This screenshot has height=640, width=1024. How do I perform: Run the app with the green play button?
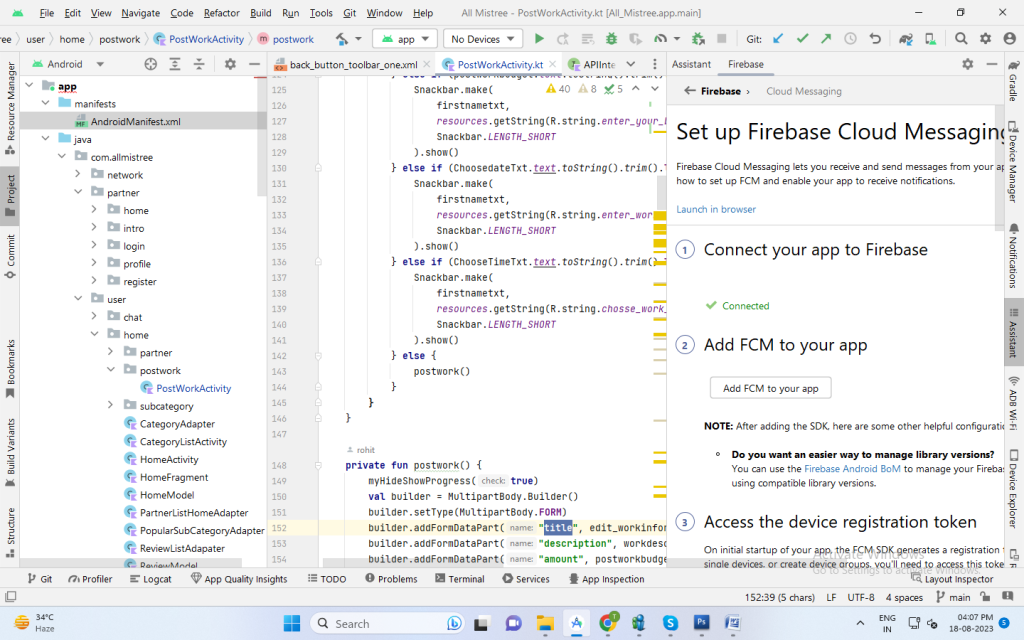click(x=539, y=39)
